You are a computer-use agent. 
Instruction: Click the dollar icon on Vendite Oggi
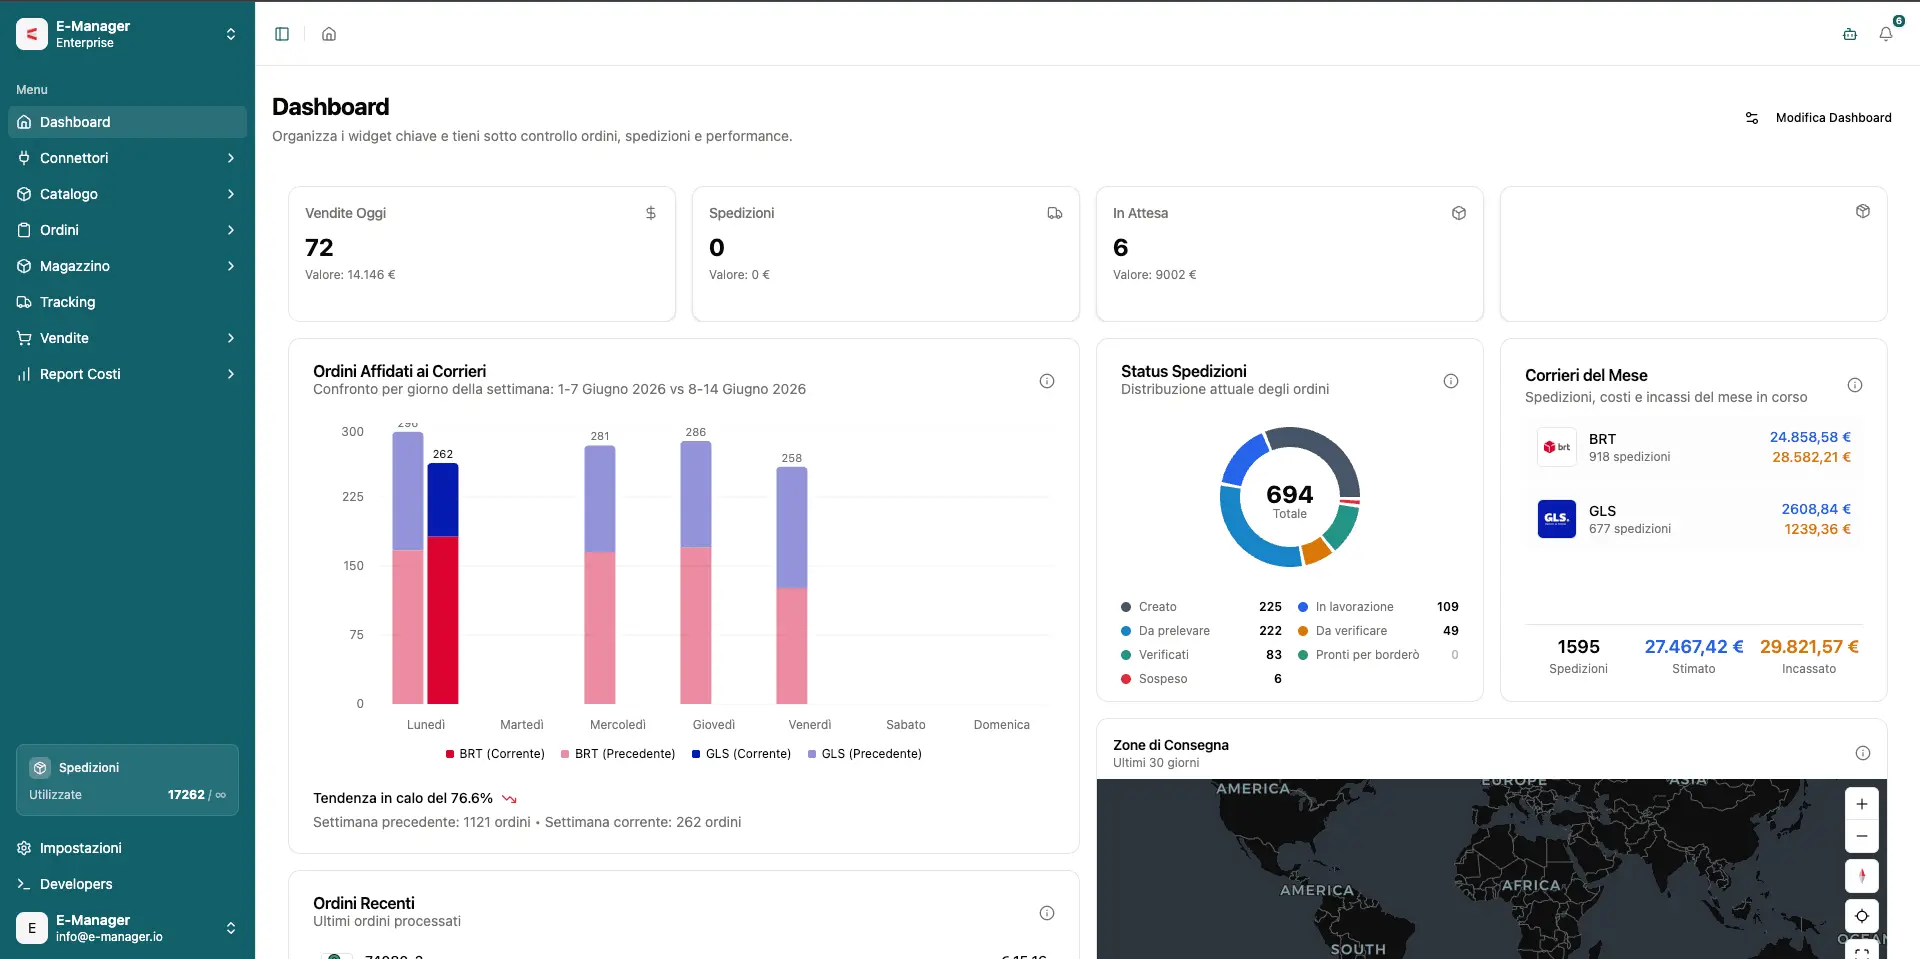pos(651,213)
